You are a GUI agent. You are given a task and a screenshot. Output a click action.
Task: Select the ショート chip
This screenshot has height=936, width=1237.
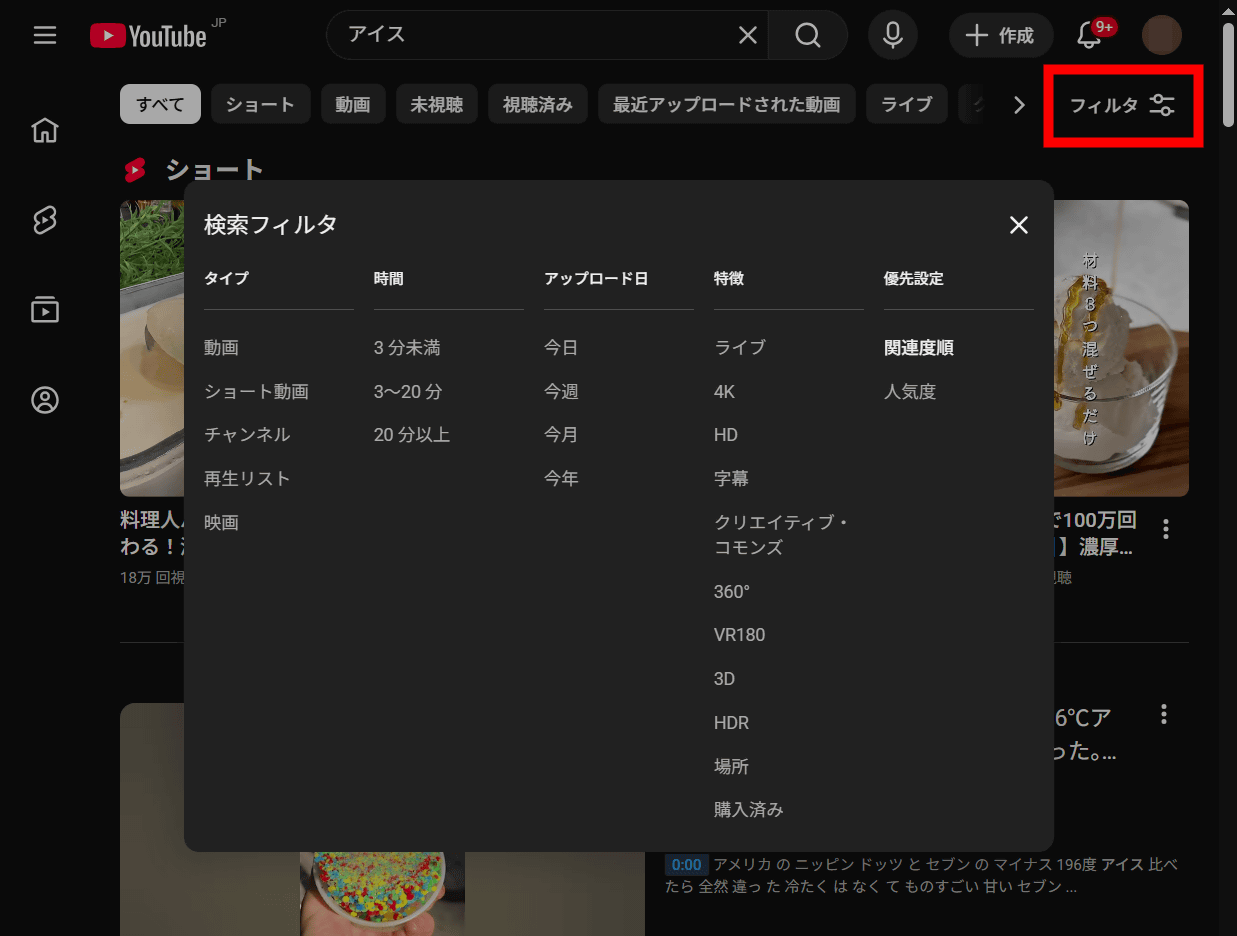coord(261,104)
